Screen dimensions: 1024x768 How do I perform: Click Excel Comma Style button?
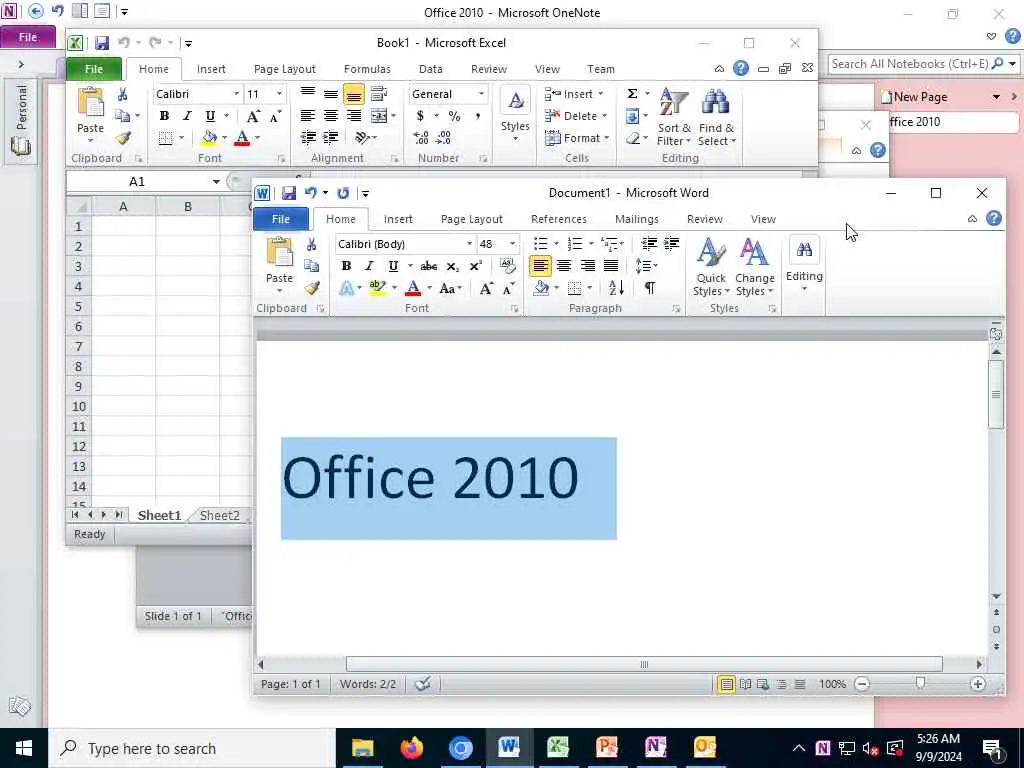tap(478, 116)
